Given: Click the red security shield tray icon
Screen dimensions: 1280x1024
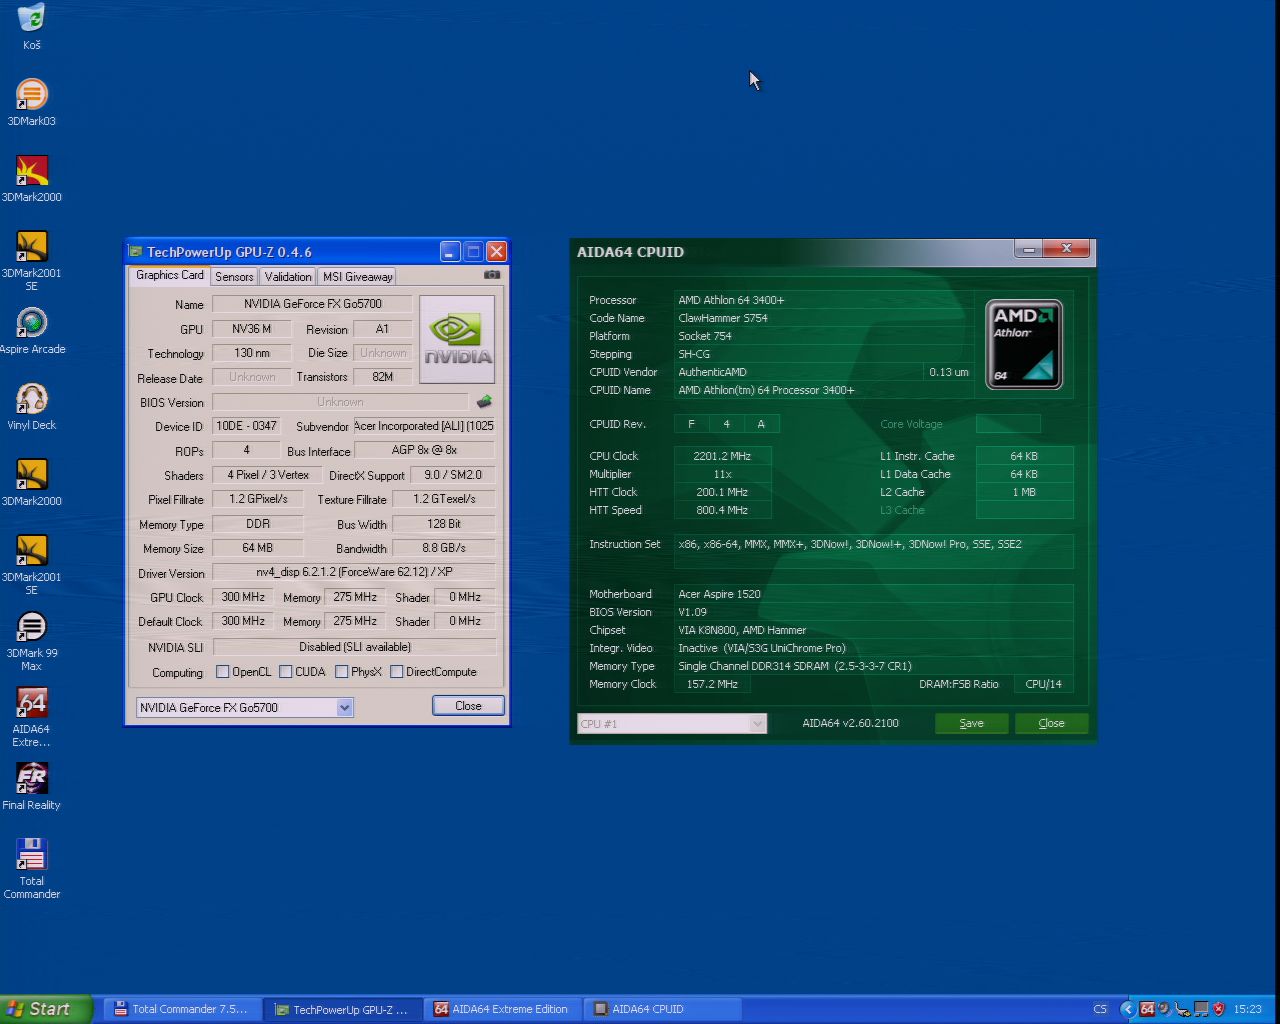Looking at the screenshot, I should pos(1219,1009).
